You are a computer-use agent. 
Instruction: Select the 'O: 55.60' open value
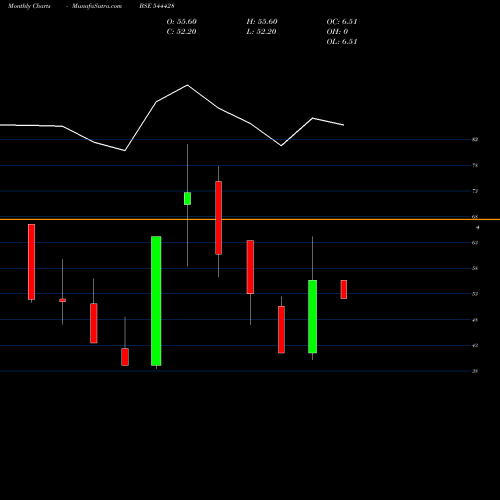click(x=182, y=22)
